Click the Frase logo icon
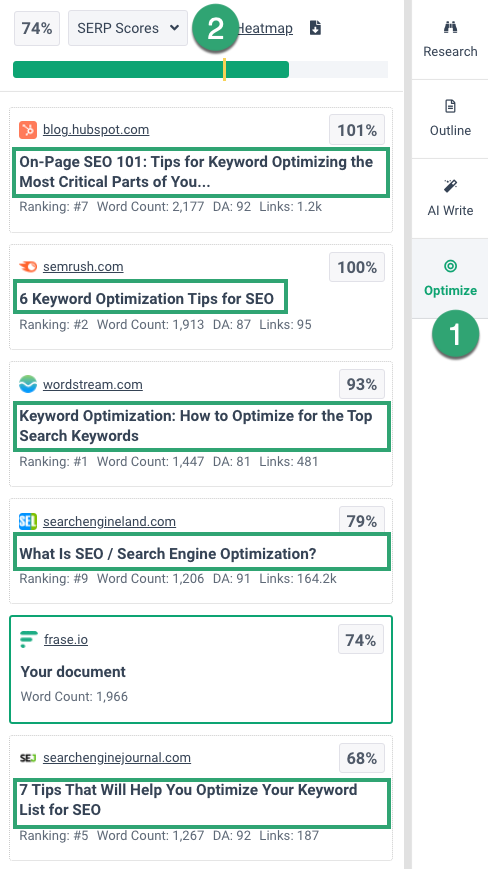 (x=29, y=640)
